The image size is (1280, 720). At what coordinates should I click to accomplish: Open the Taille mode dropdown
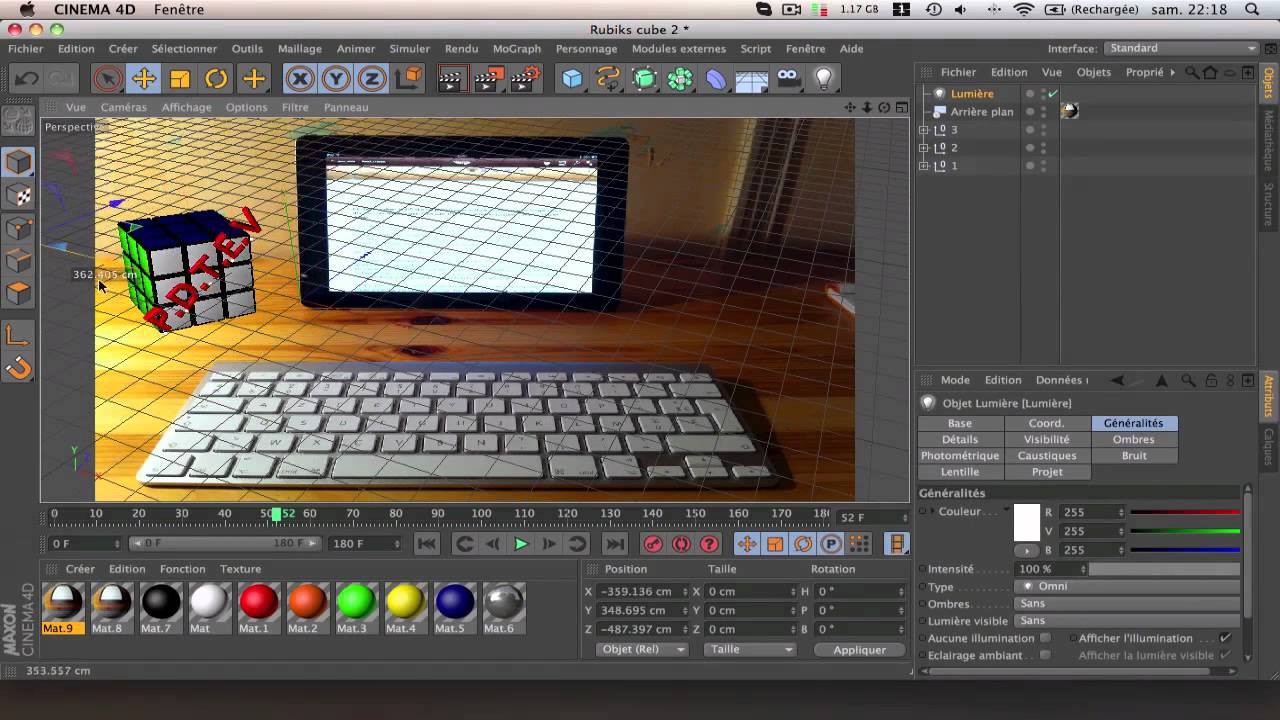(x=748, y=649)
